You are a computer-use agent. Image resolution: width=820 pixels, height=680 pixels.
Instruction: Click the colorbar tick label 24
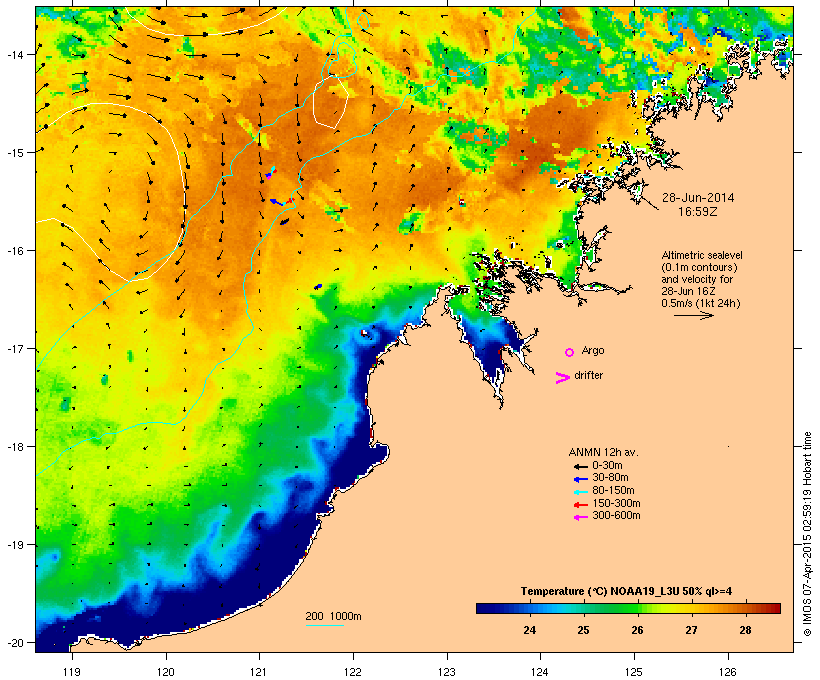point(529,630)
